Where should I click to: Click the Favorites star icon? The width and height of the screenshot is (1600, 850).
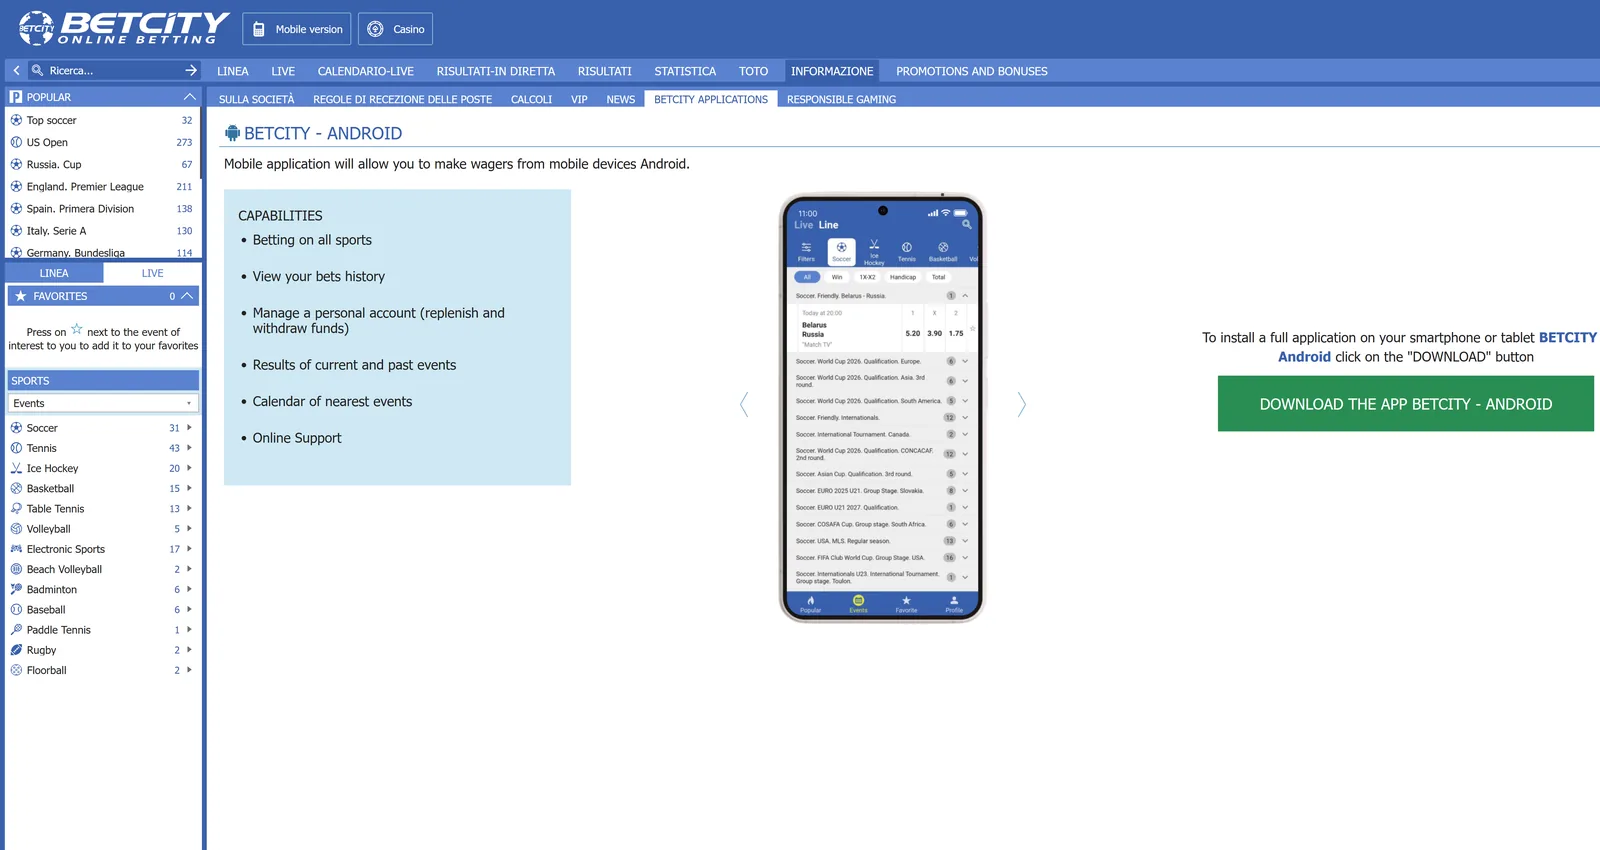[x=20, y=296]
